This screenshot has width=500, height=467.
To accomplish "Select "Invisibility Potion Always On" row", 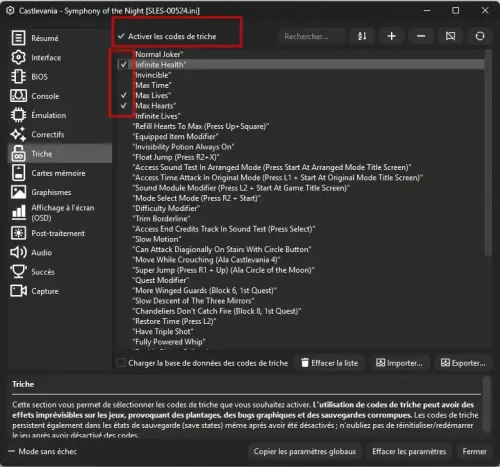I will pyautogui.click(x=301, y=147).
